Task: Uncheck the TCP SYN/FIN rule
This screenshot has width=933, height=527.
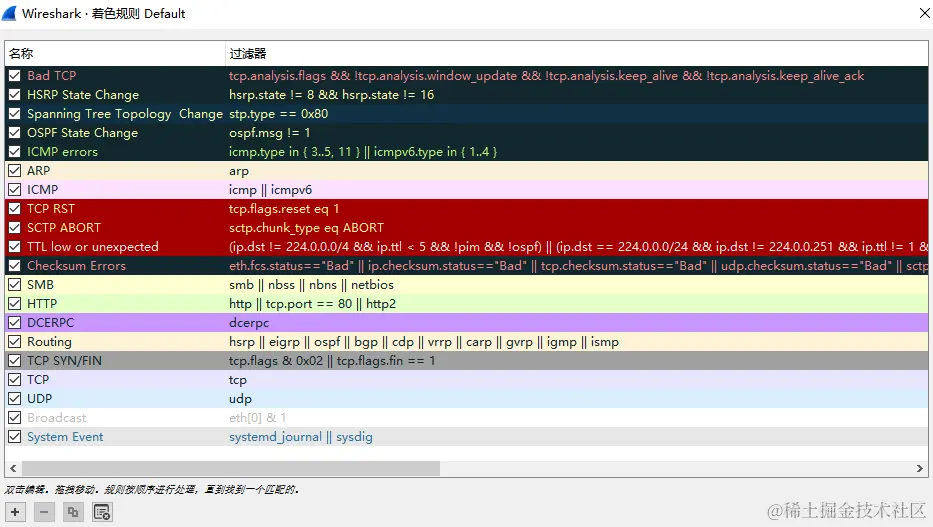Action: (x=15, y=361)
